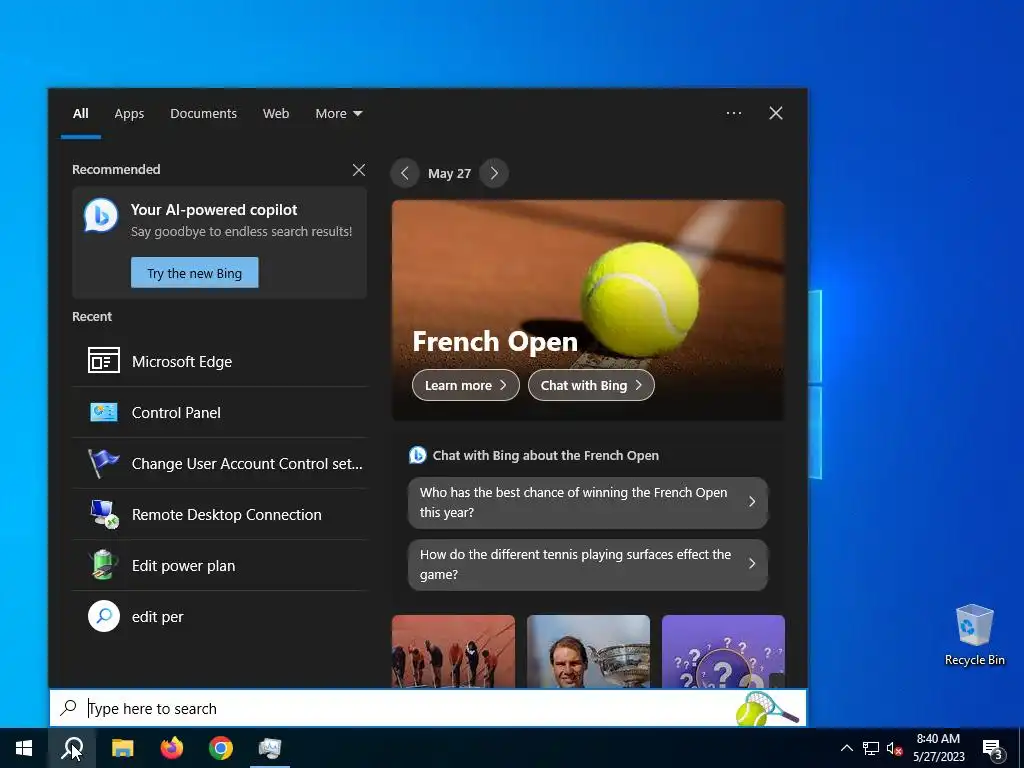Screen dimensions: 1024x768
Task: Click the 'Type here to search' field
Action: point(428,708)
